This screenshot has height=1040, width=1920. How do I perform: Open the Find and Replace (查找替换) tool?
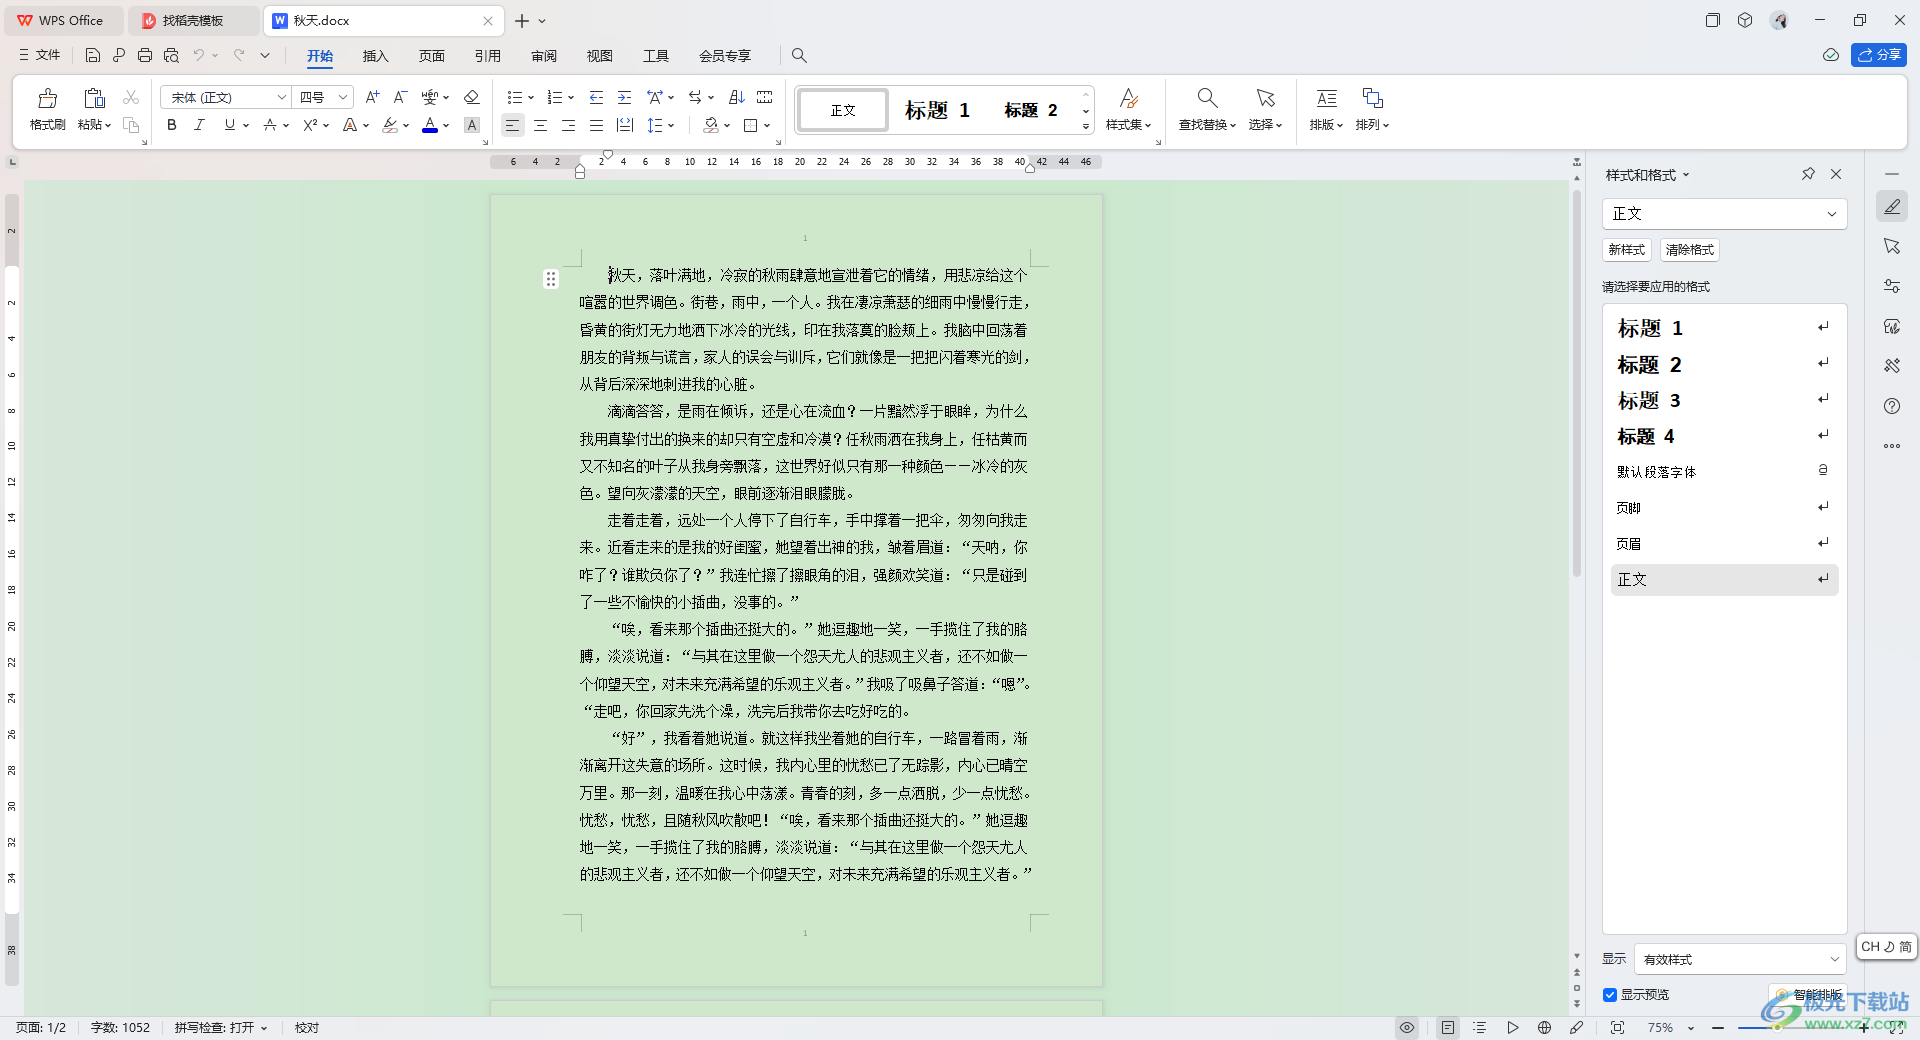1207,109
